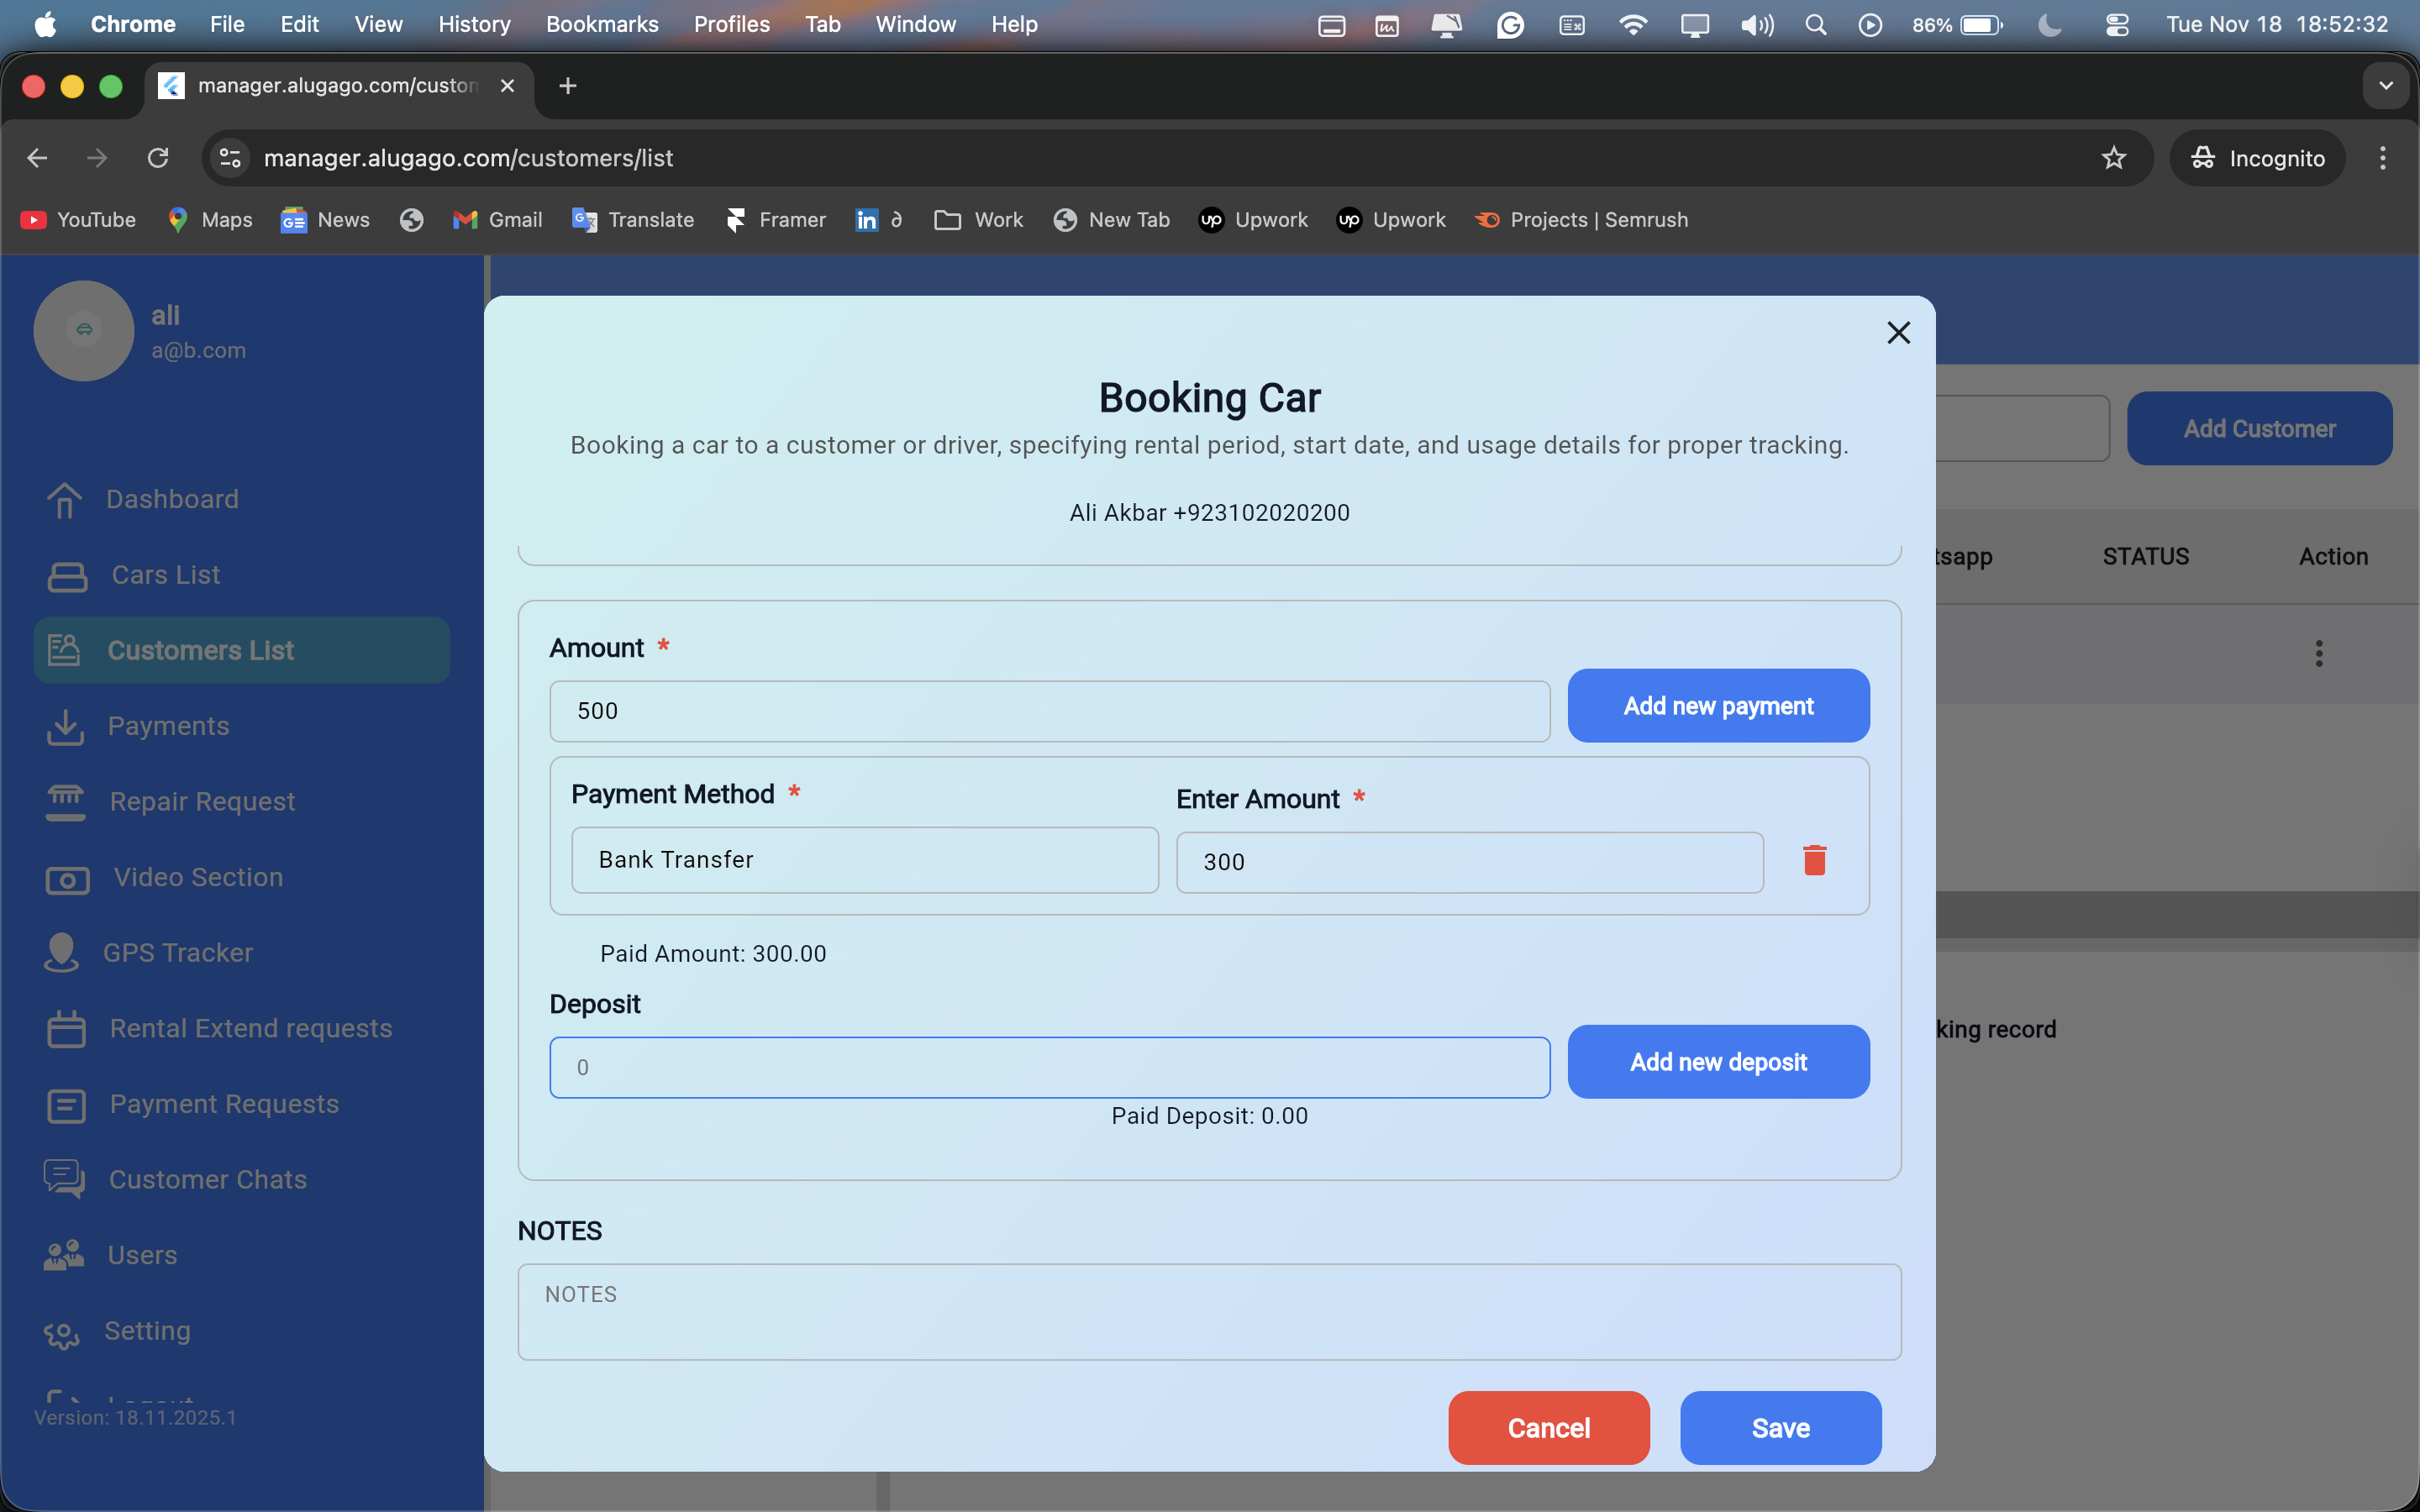Delete the Bank Transfer payment row
2420x1512 pixels.
click(1814, 860)
